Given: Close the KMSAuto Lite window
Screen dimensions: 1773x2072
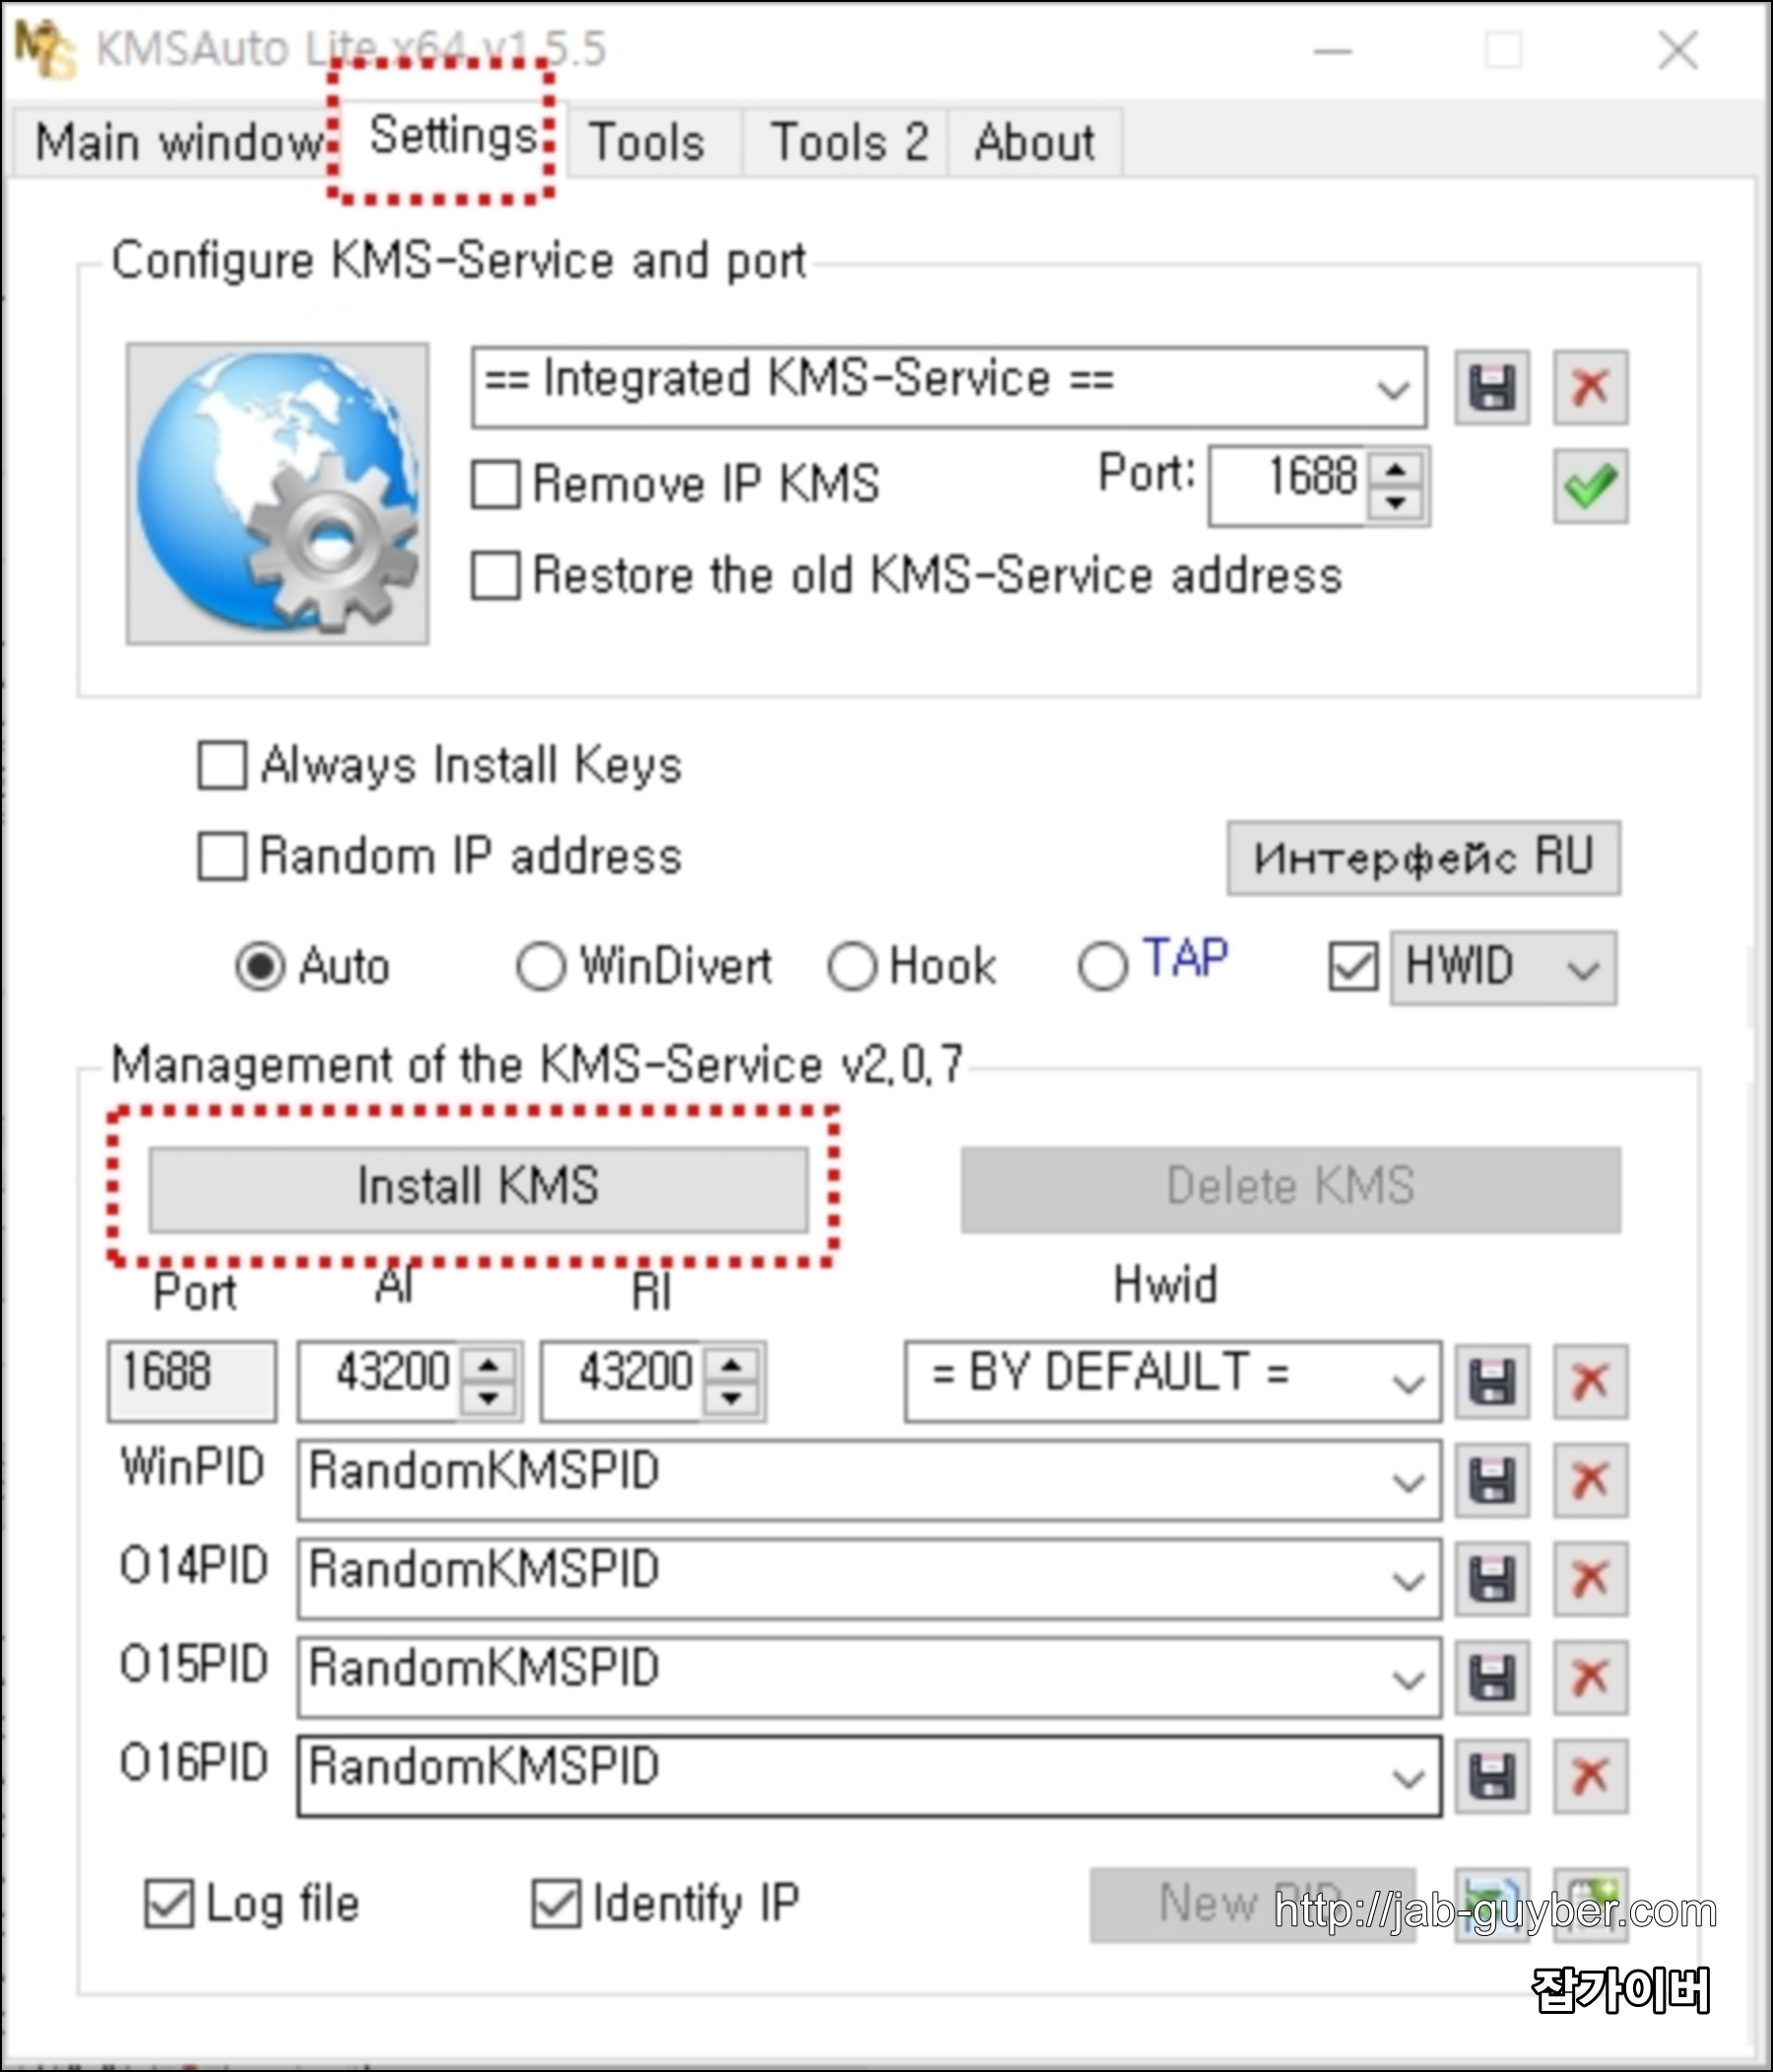Looking at the screenshot, I should coord(1677,50).
